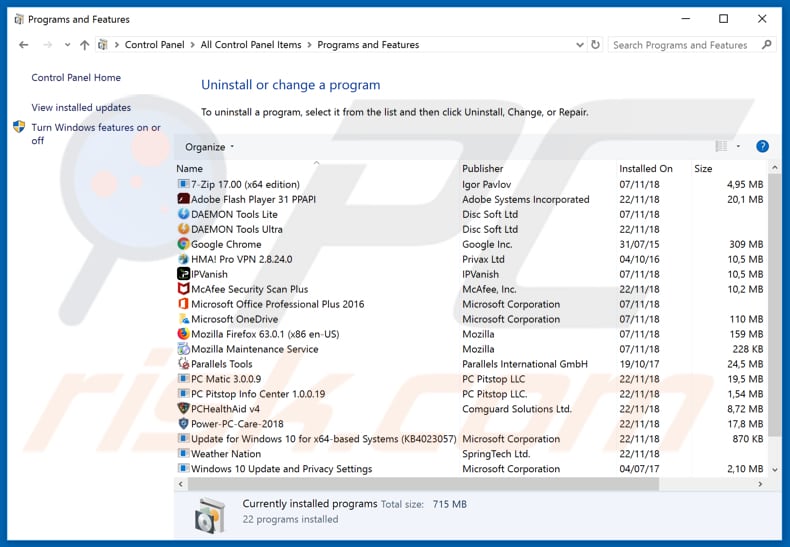Click View installed updates link
This screenshot has width=790, height=547.
[81, 108]
